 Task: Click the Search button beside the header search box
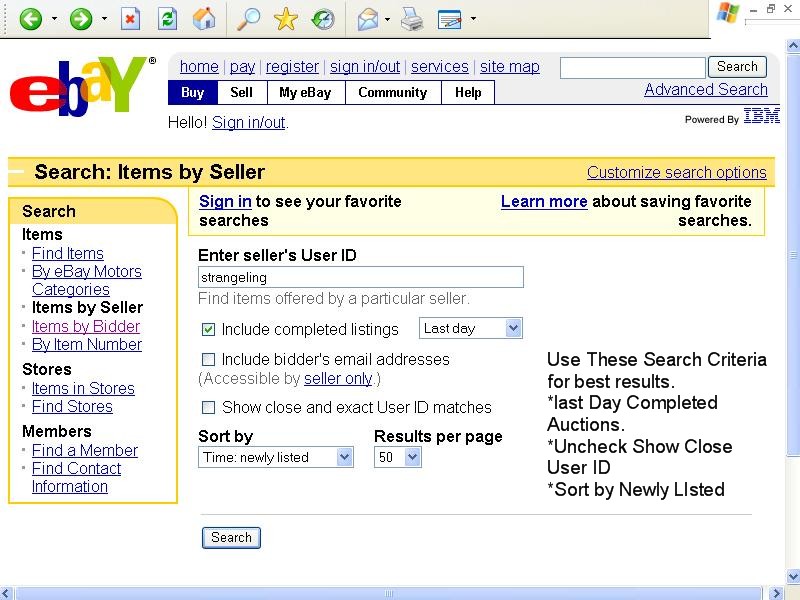[x=737, y=66]
